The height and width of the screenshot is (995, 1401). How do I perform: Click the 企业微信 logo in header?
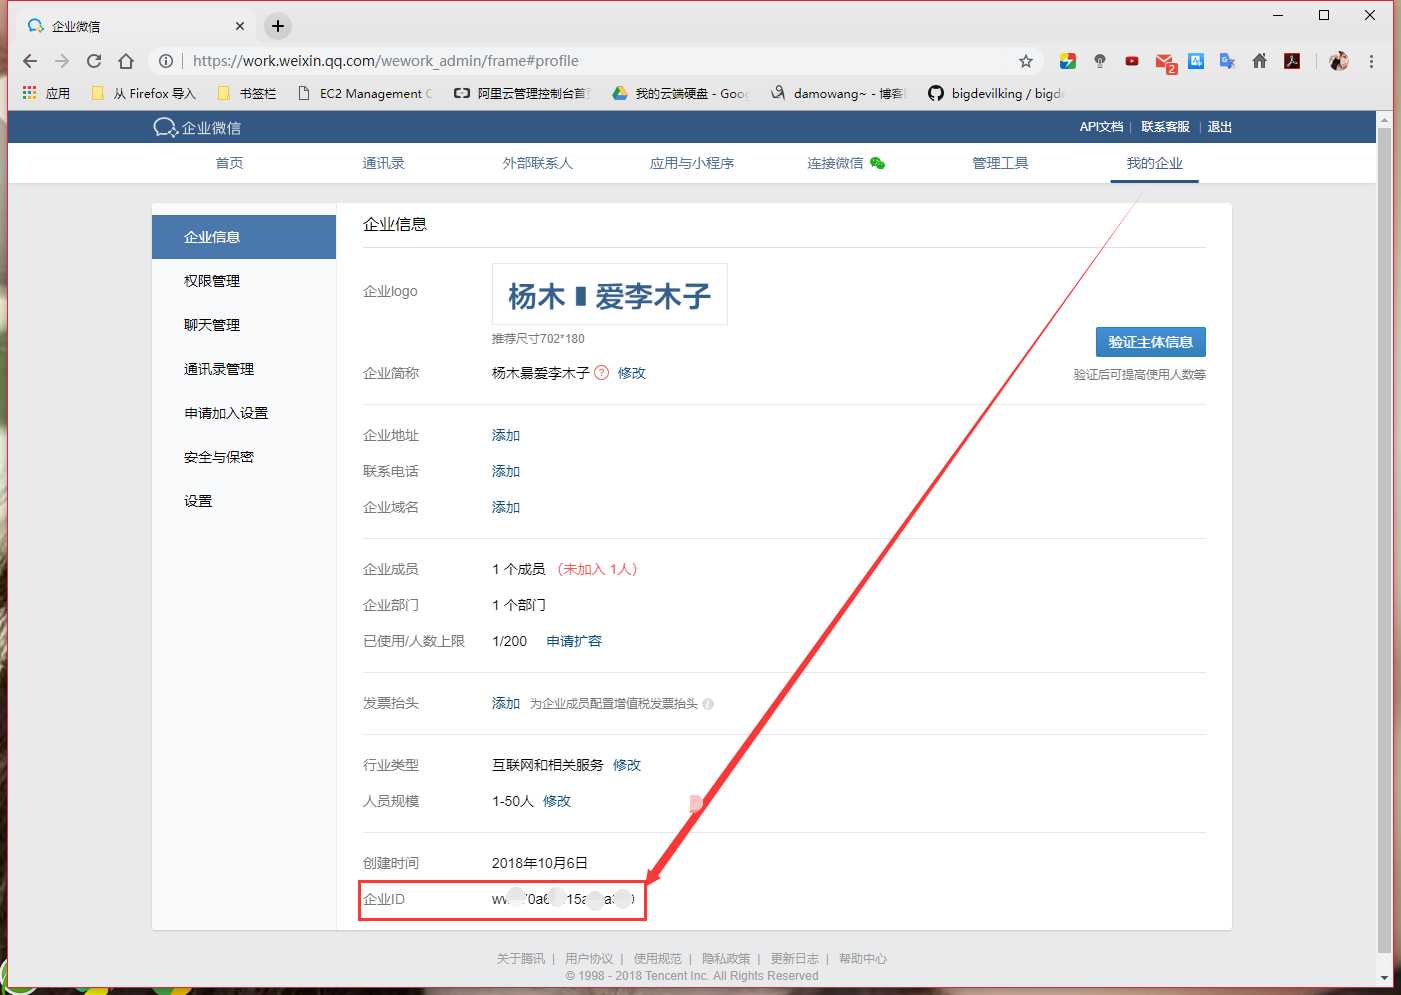(x=197, y=127)
